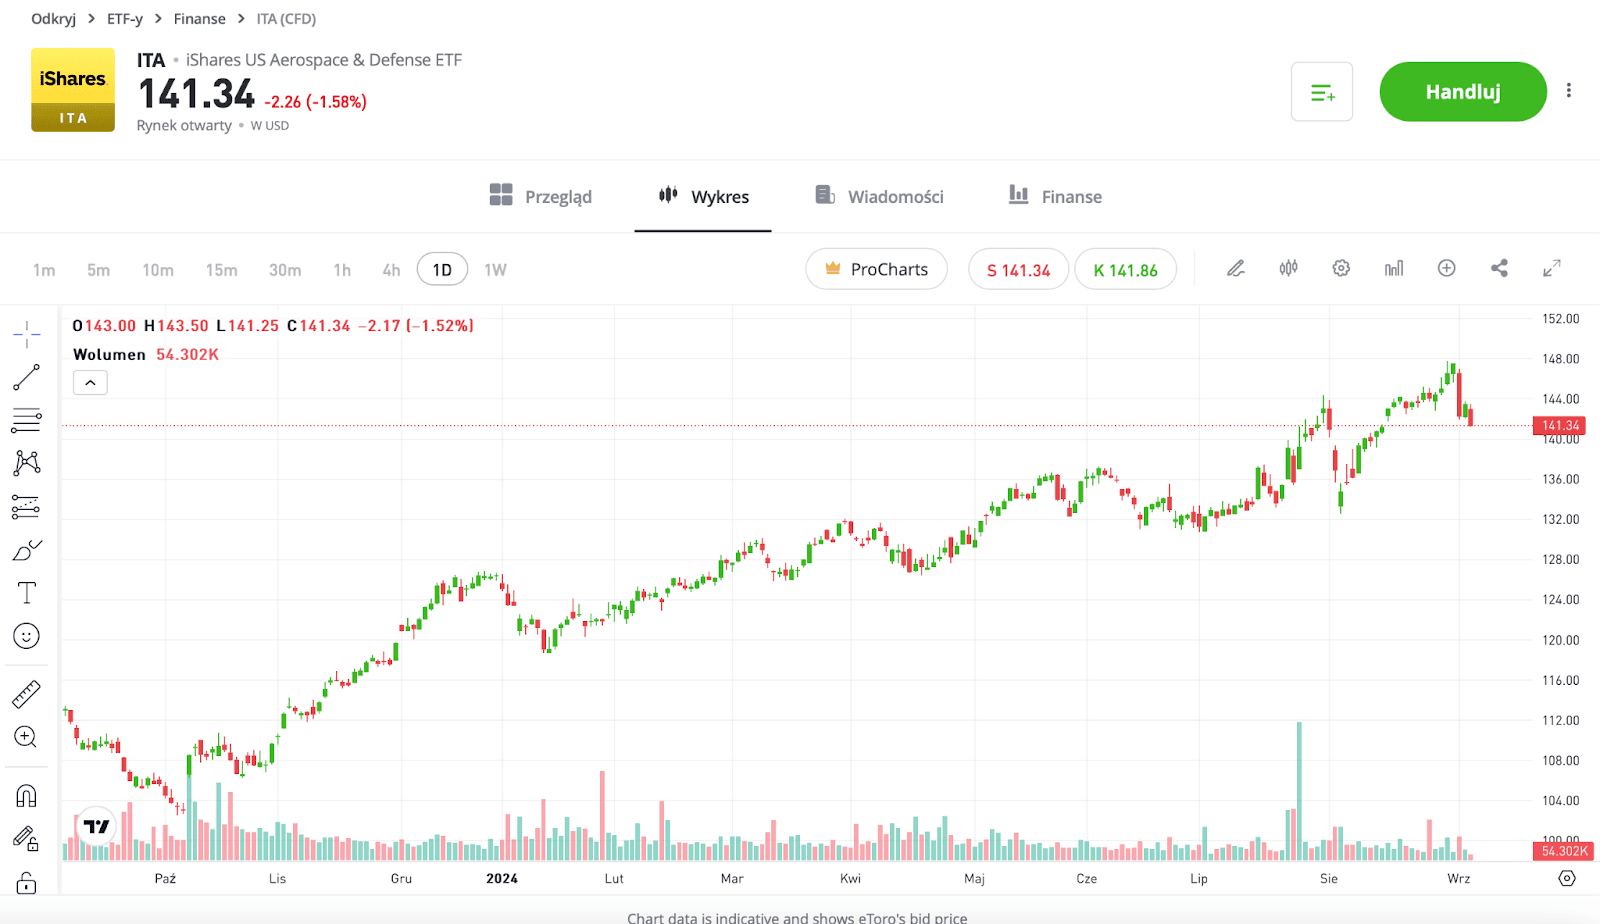Open ProCharts
1600x924 pixels.
pyautogui.click(x=876, y=269)
